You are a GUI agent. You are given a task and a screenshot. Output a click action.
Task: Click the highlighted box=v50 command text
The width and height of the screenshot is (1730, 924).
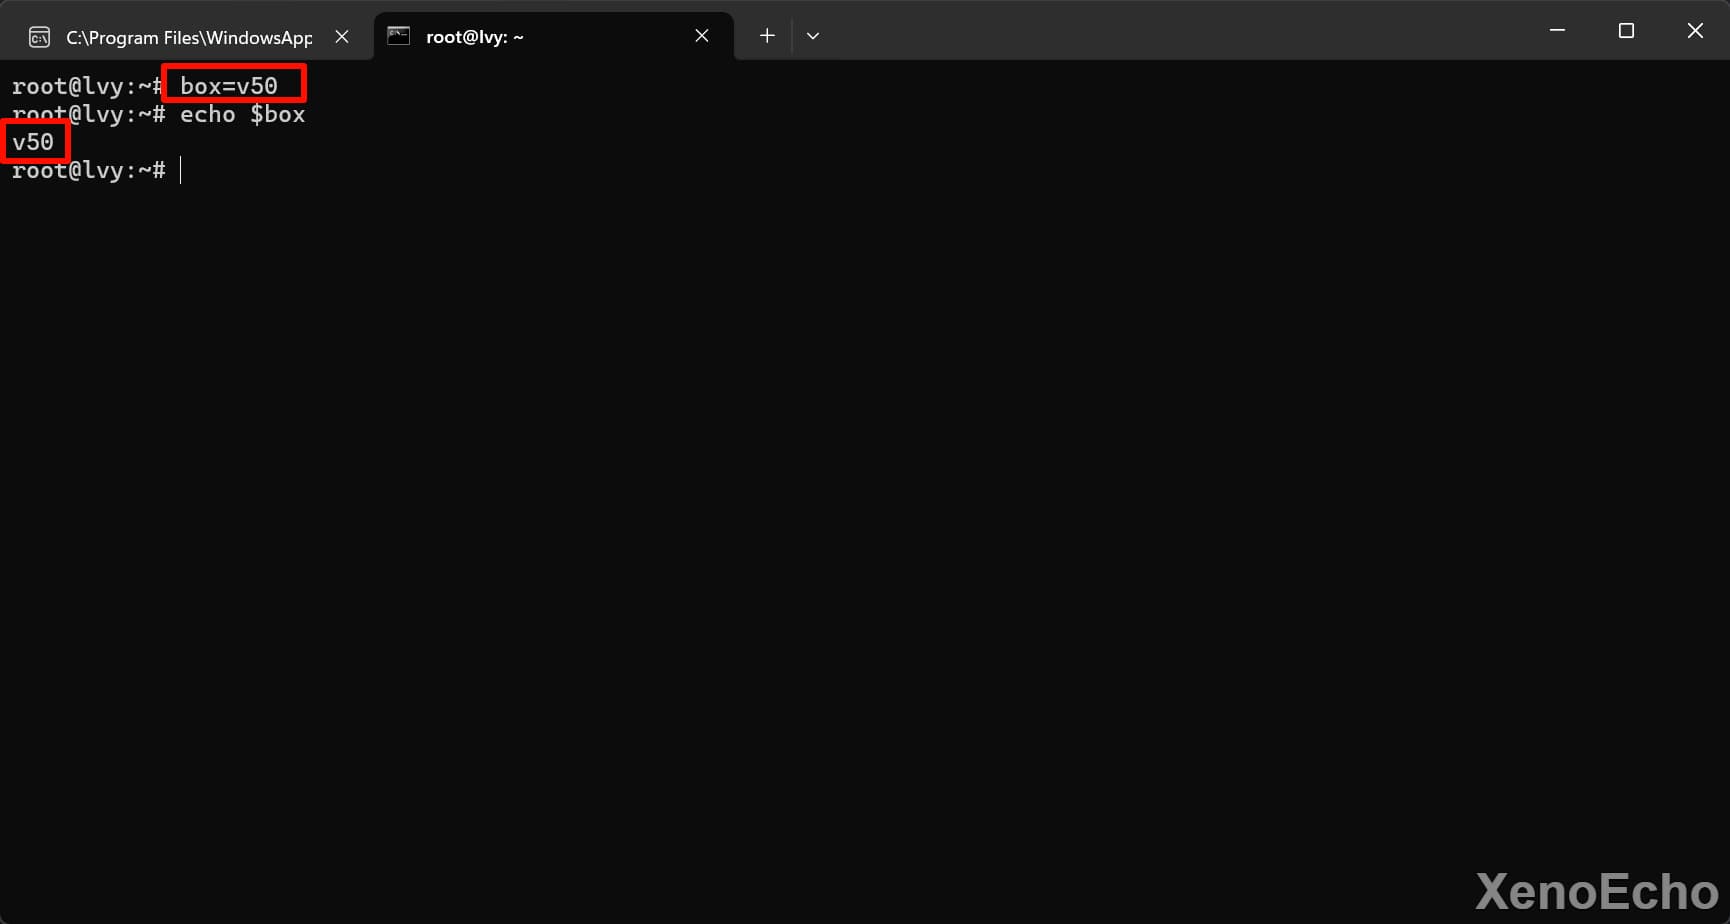[229, 86]
